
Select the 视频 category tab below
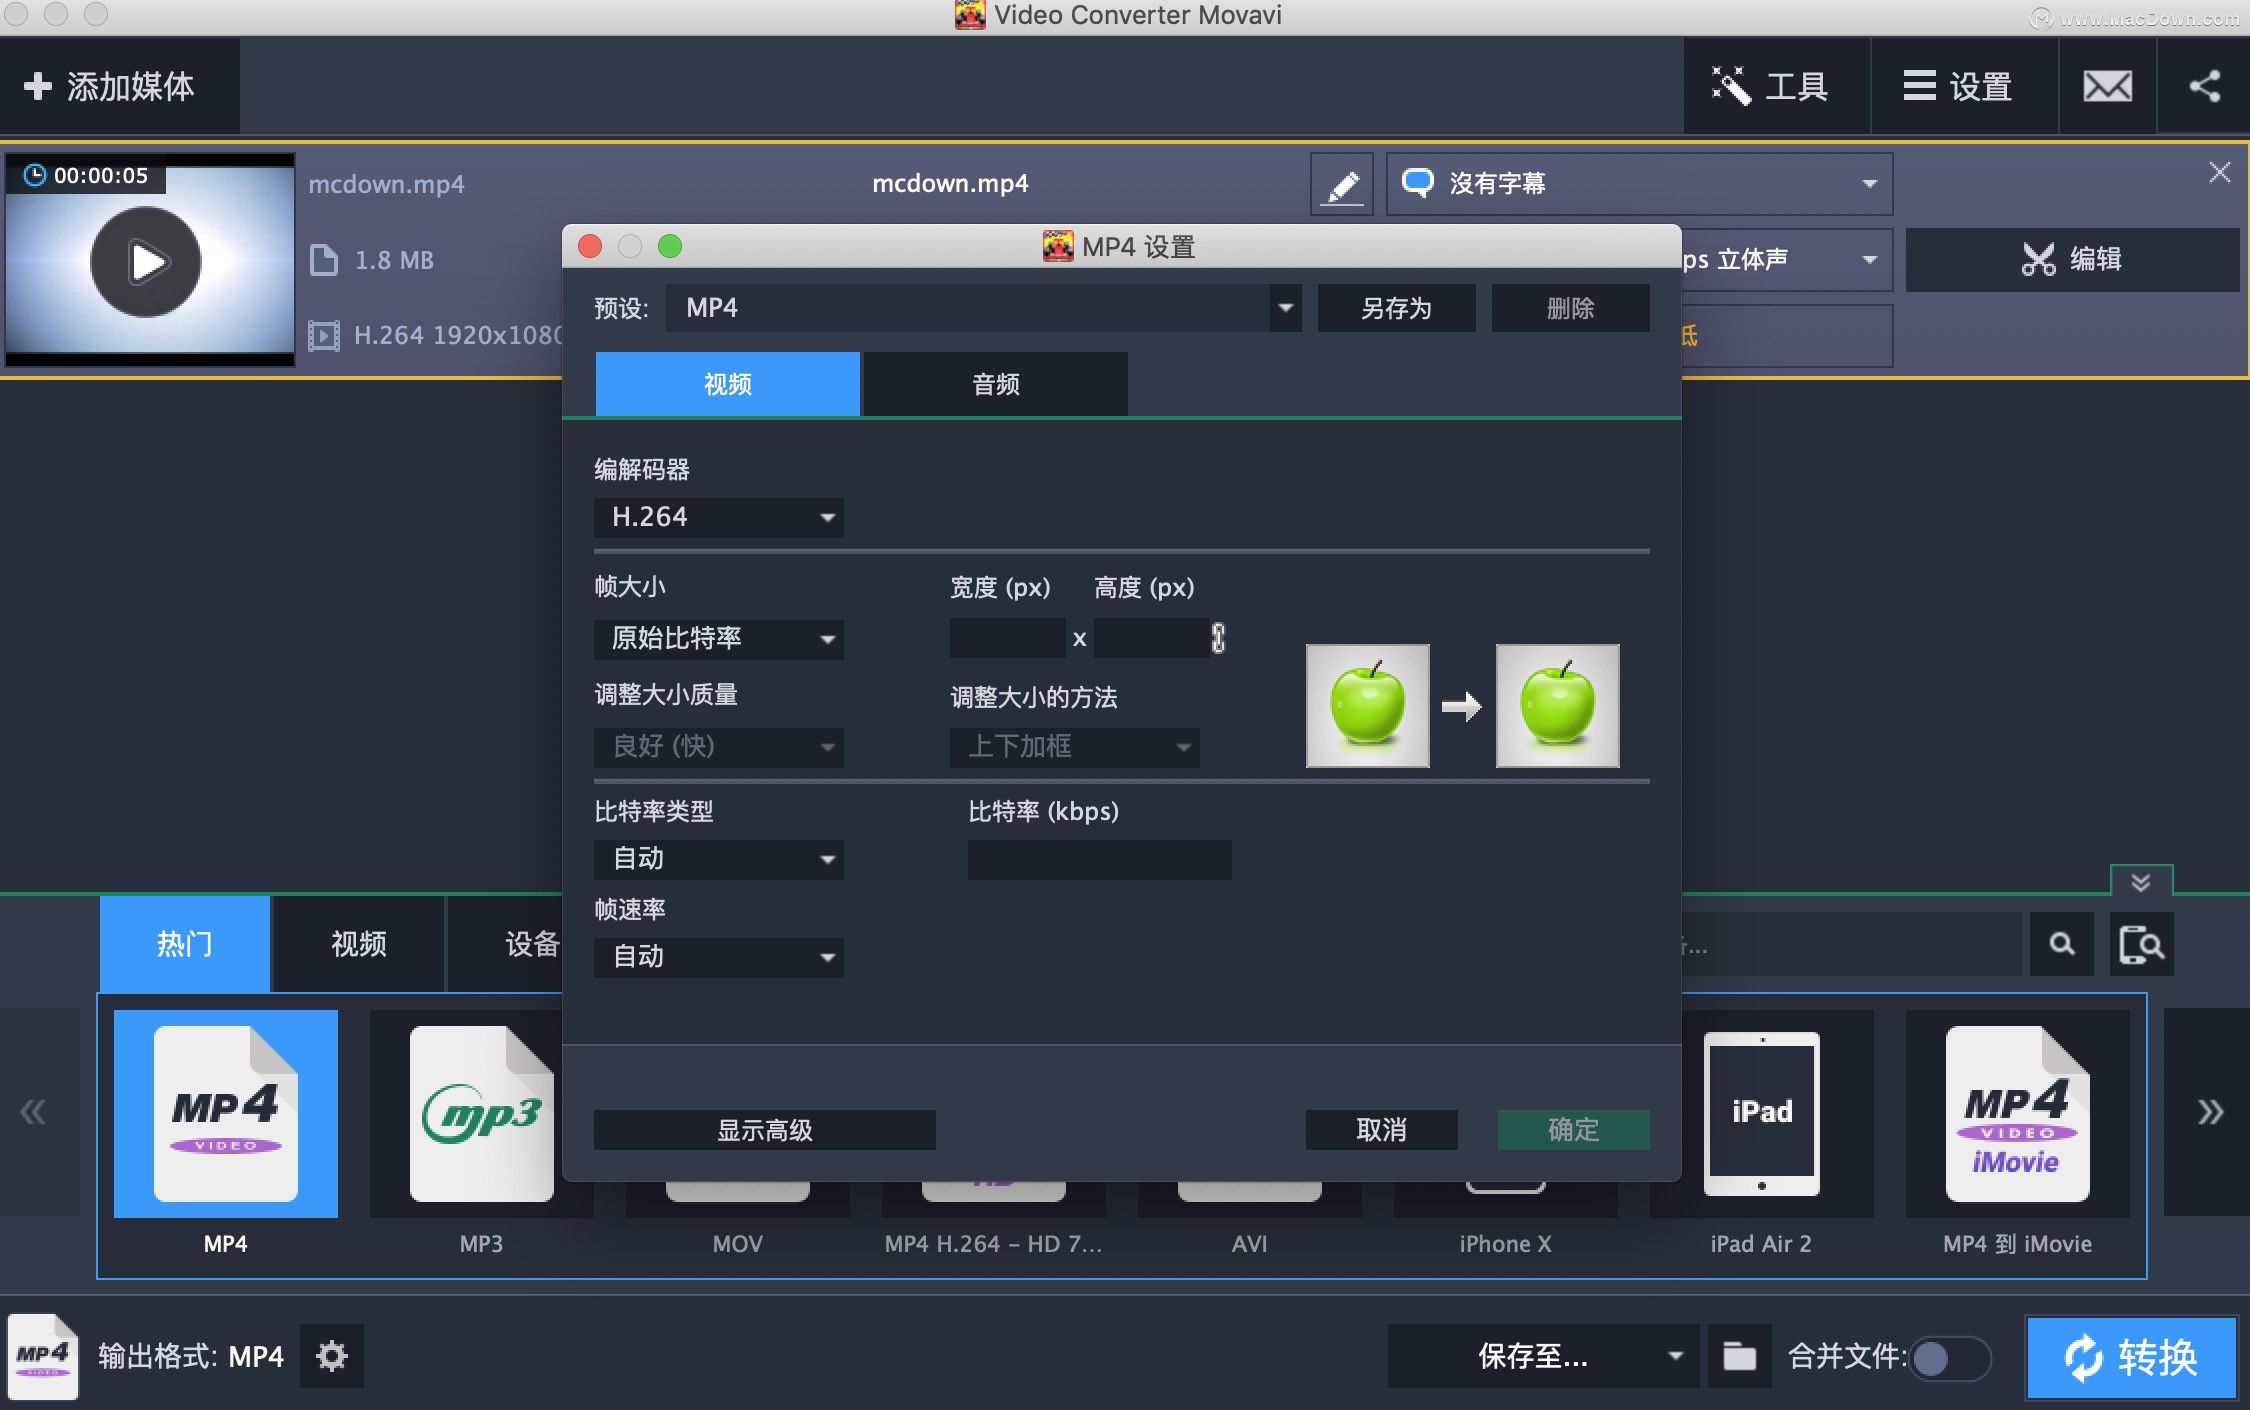pos(357,943)
